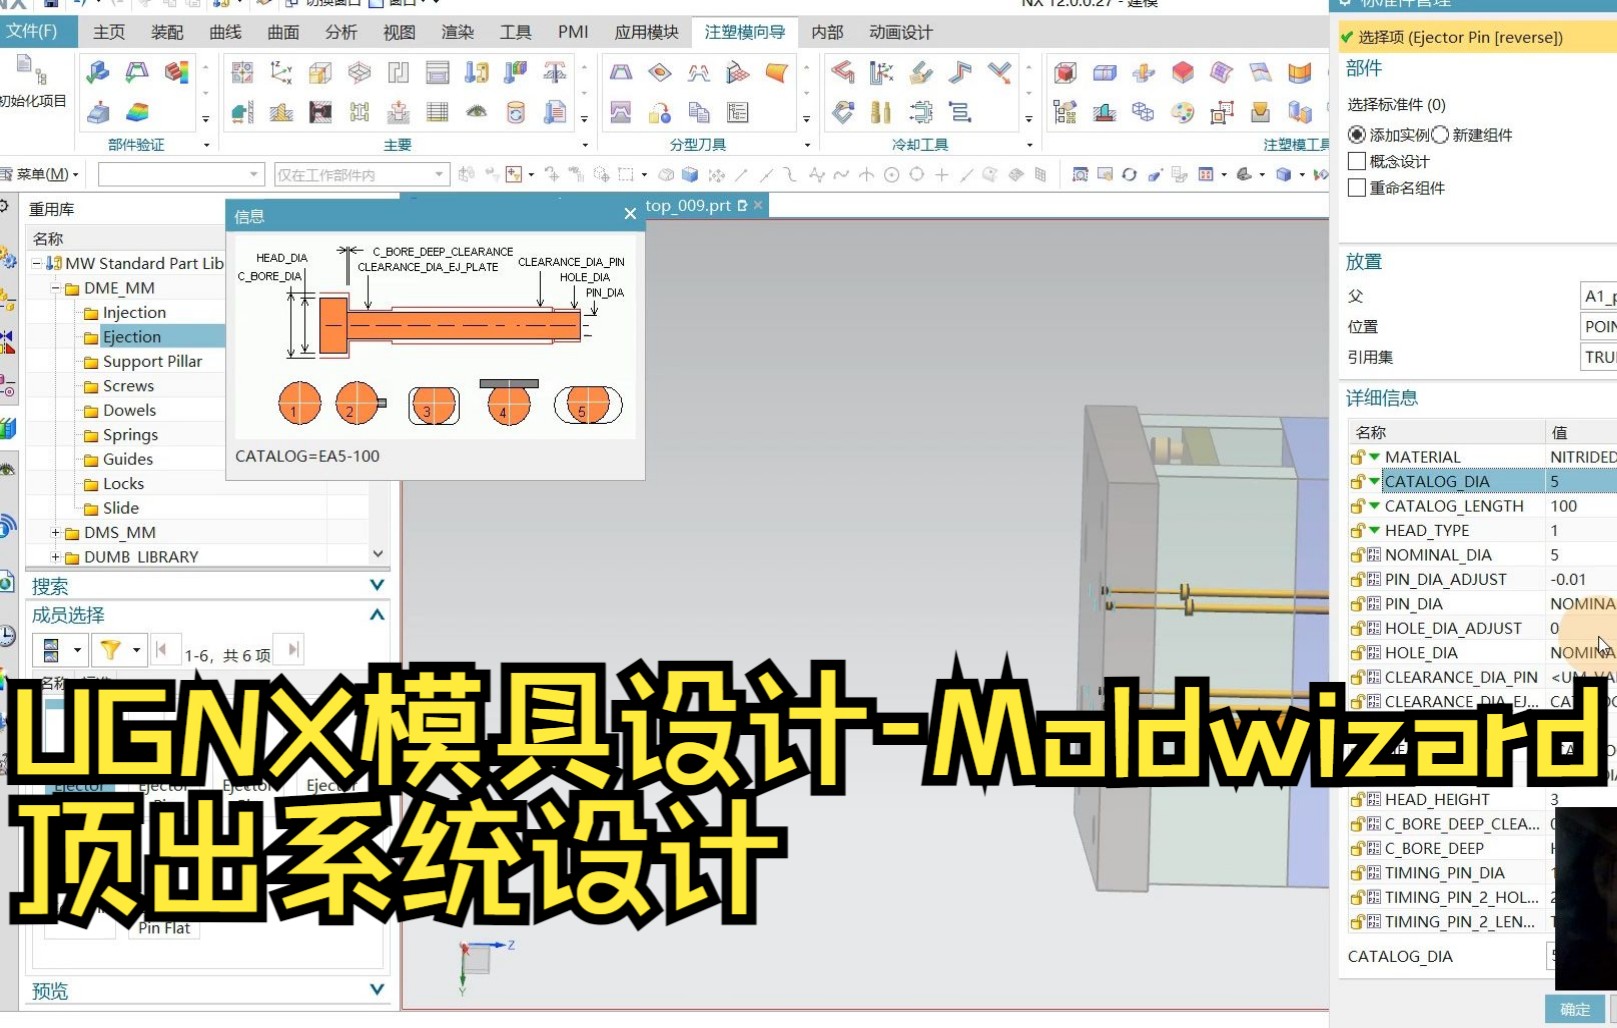1617x1028 pixels.
Task: Open the Mold CSYS tool
Action: 278,72
